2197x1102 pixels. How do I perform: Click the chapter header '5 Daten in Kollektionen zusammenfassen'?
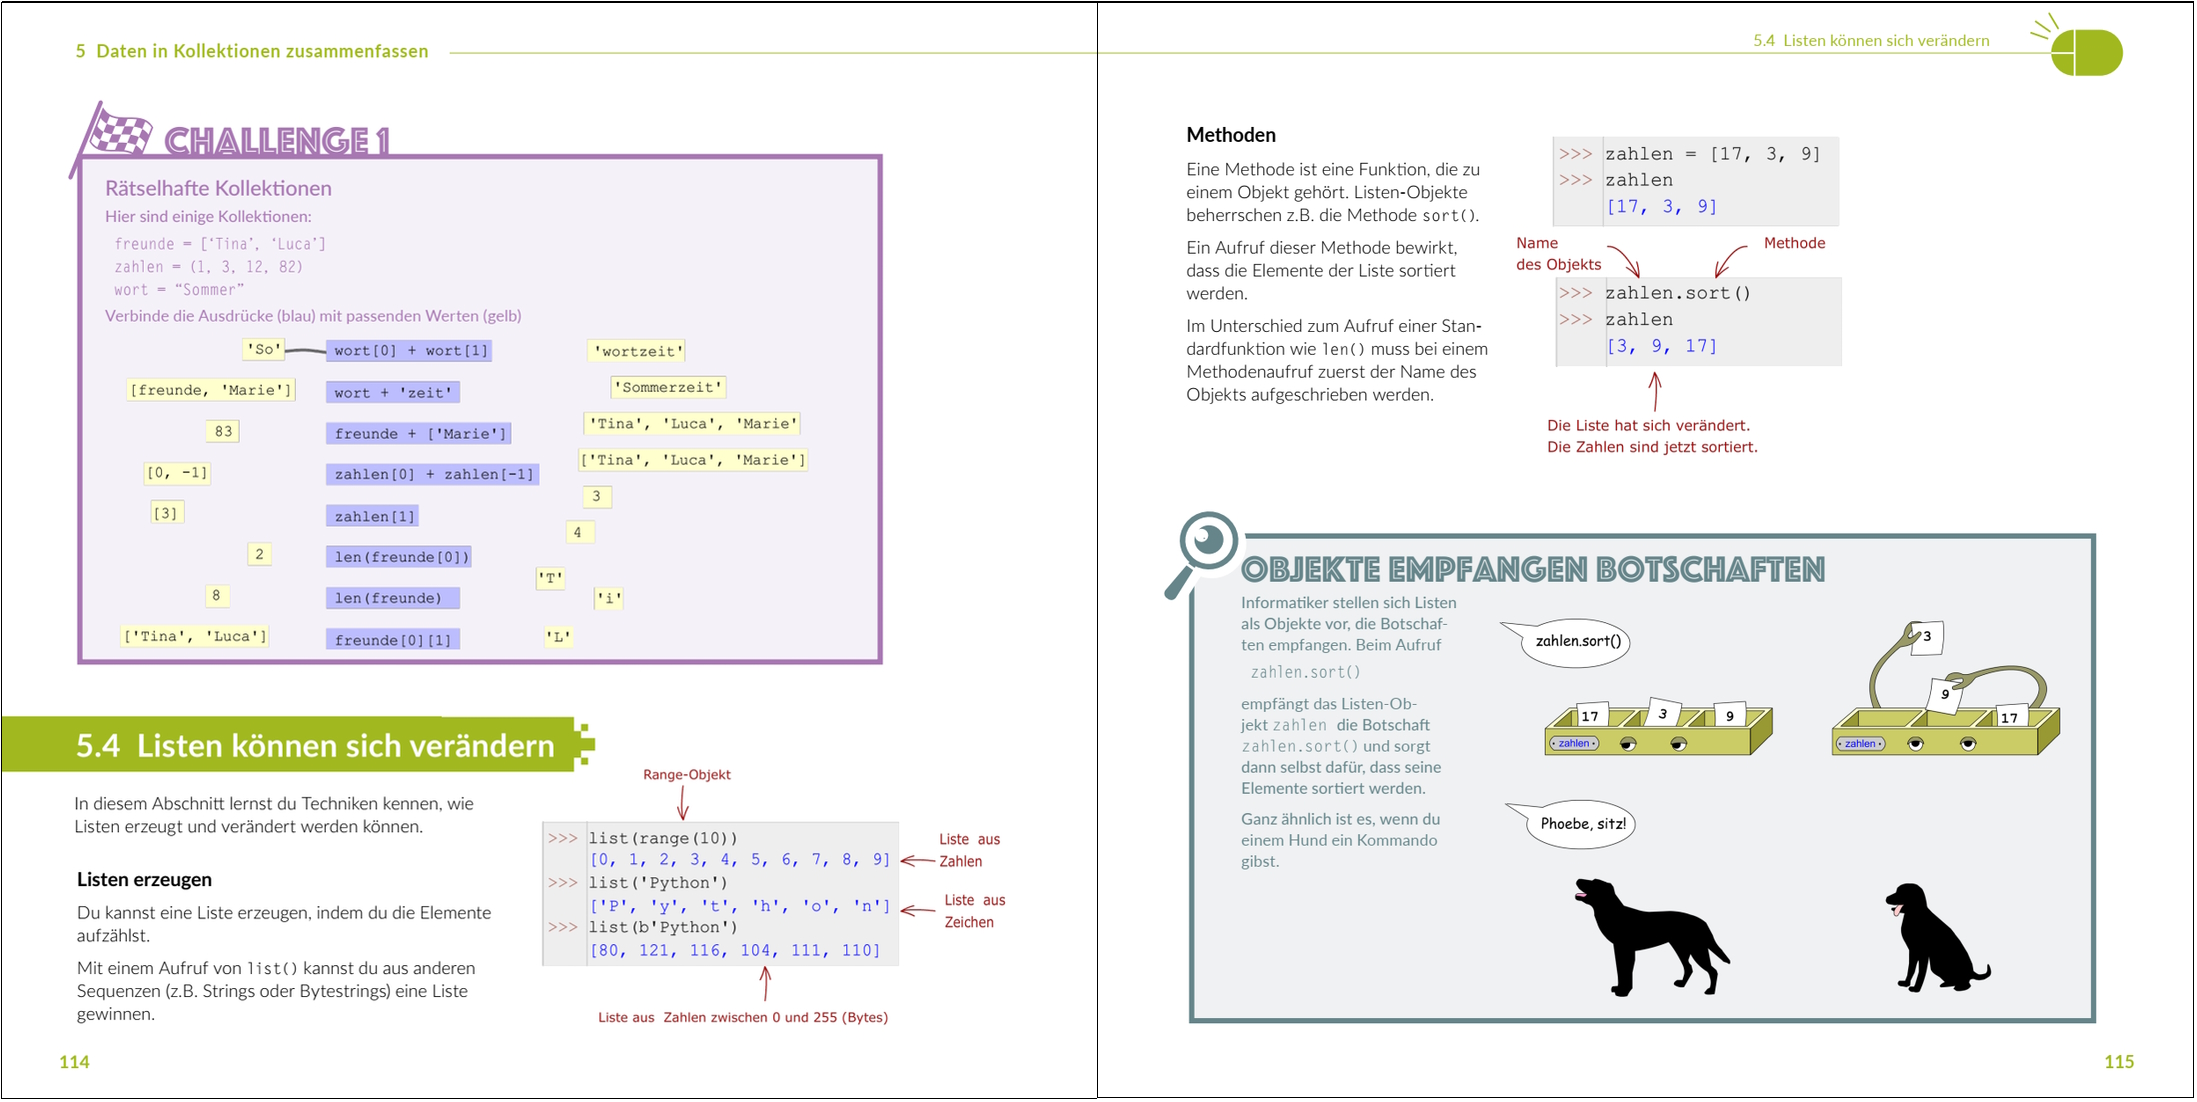click(x=251, y=50)
